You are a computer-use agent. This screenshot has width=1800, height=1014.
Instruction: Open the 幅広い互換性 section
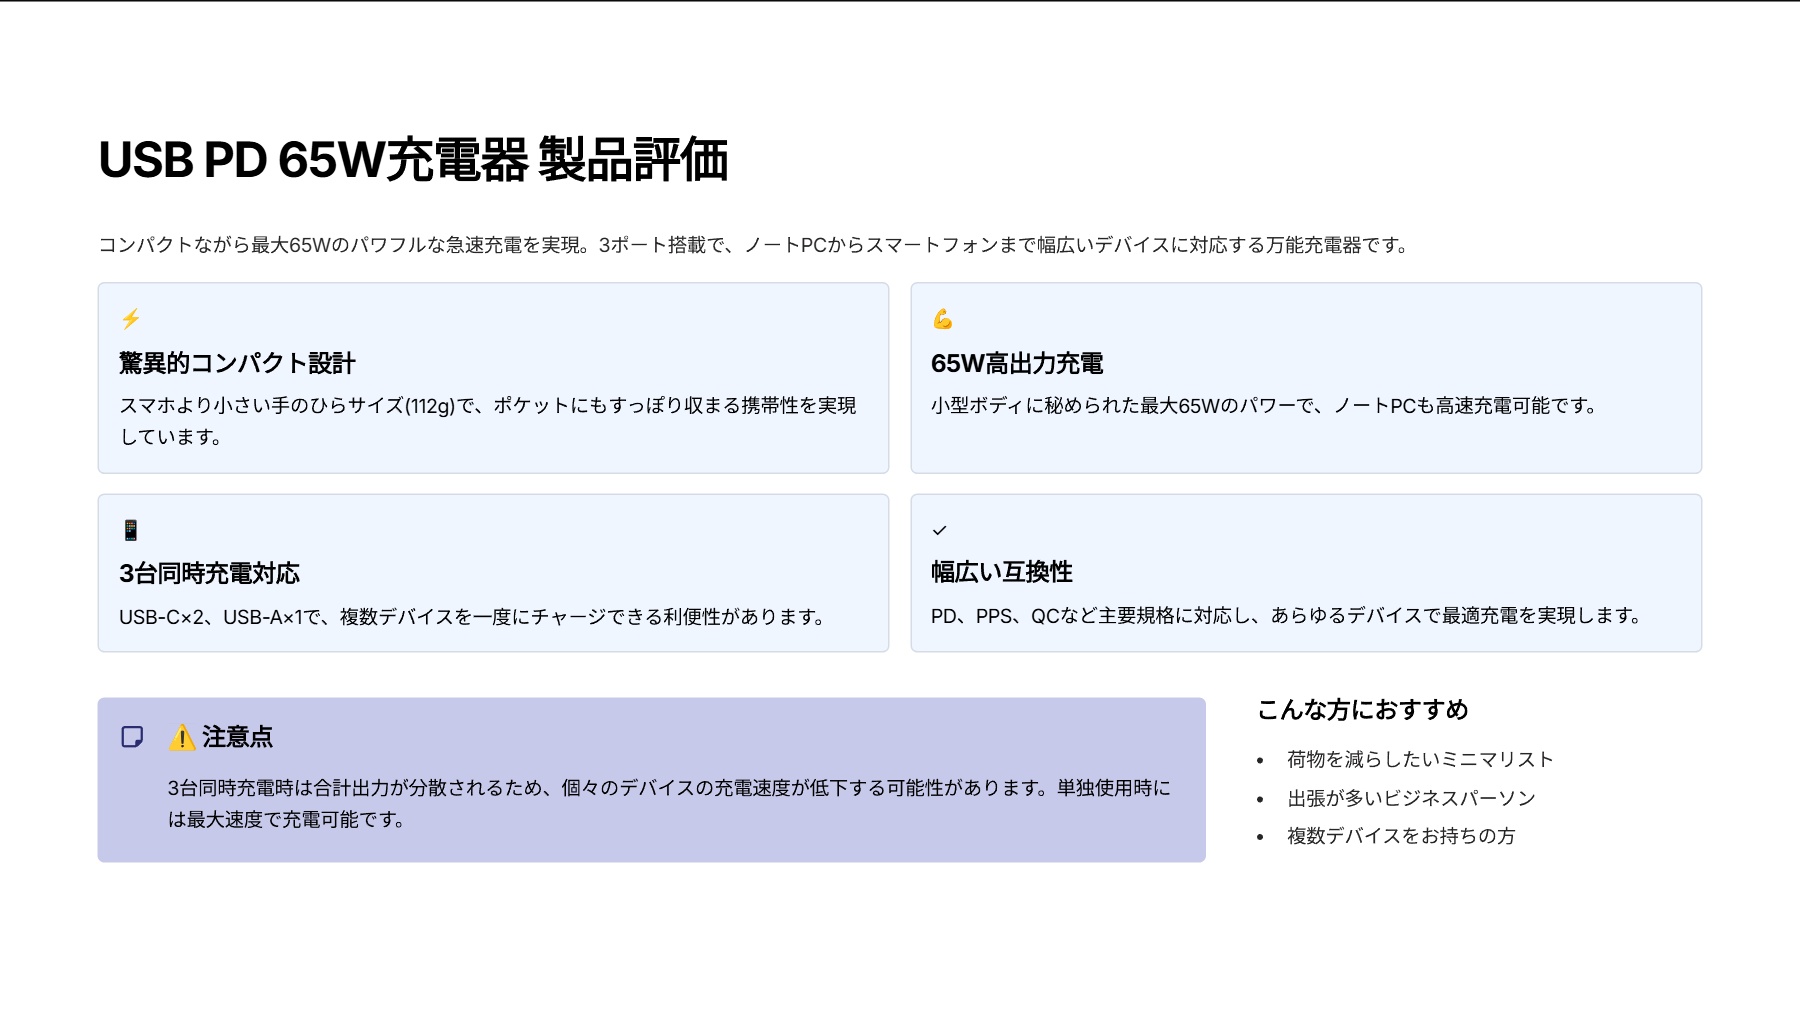pos(1003,573)
